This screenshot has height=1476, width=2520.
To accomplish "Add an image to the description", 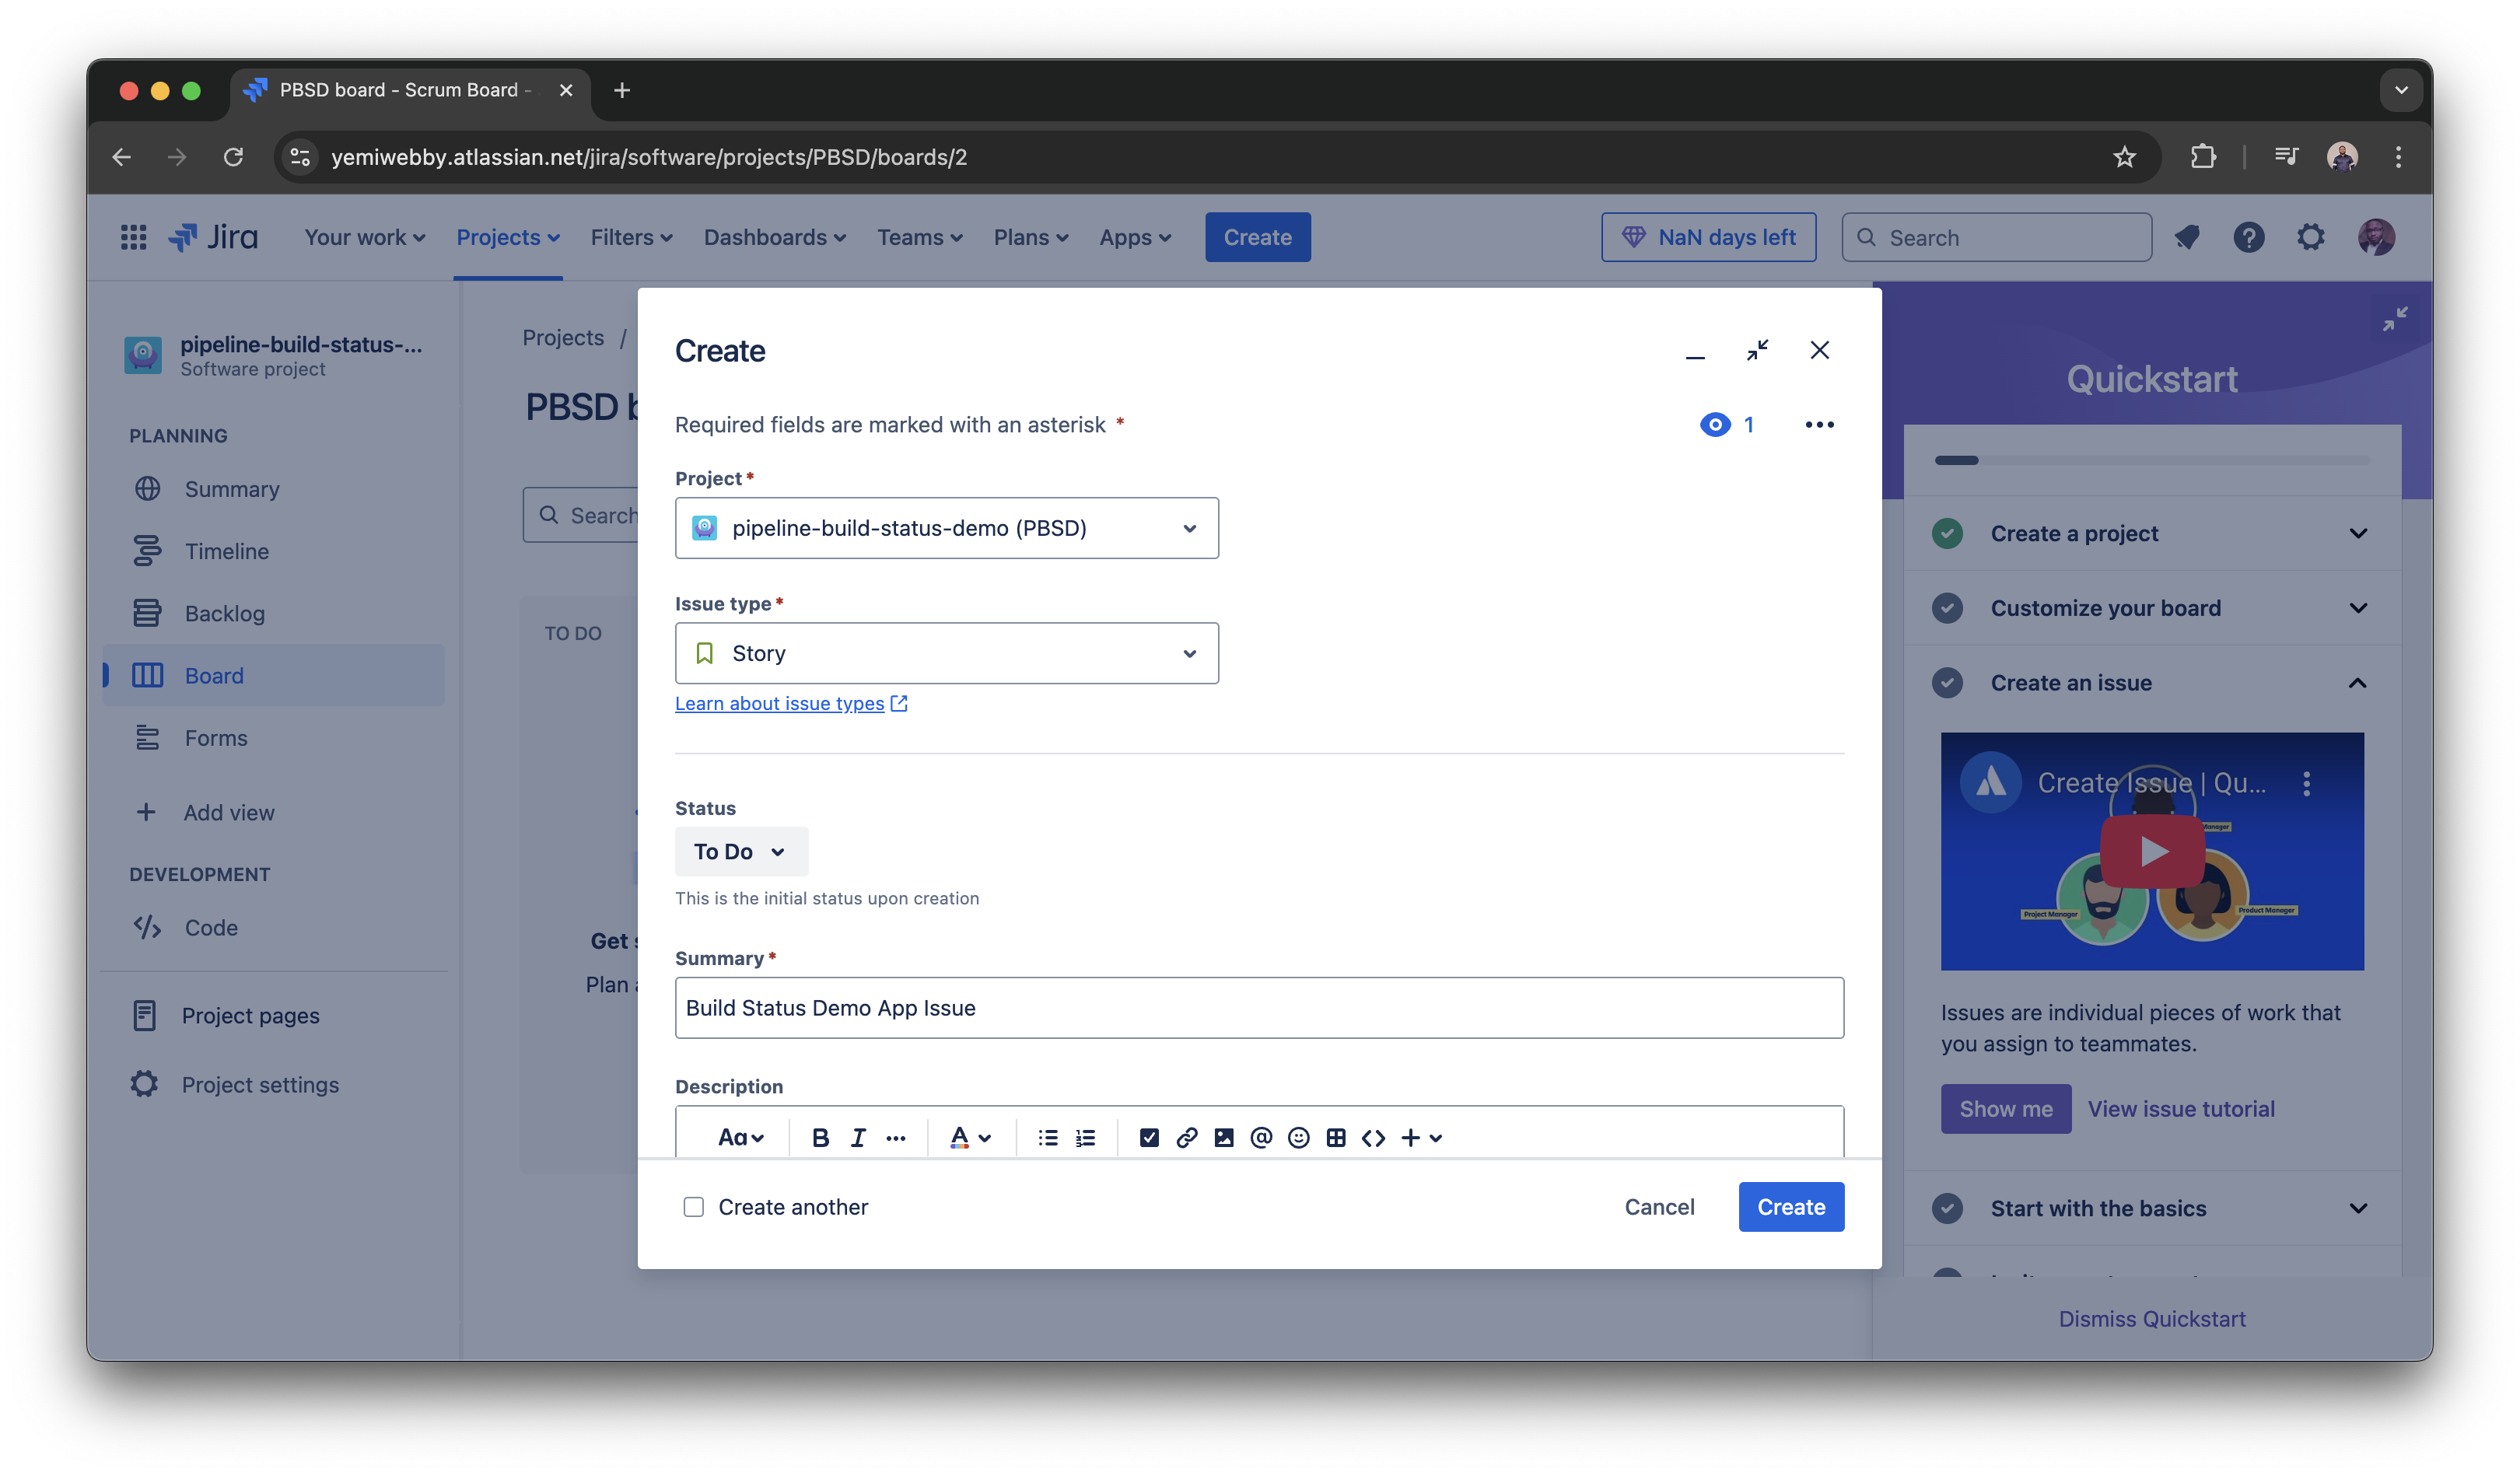I will click(1223, 1137).
